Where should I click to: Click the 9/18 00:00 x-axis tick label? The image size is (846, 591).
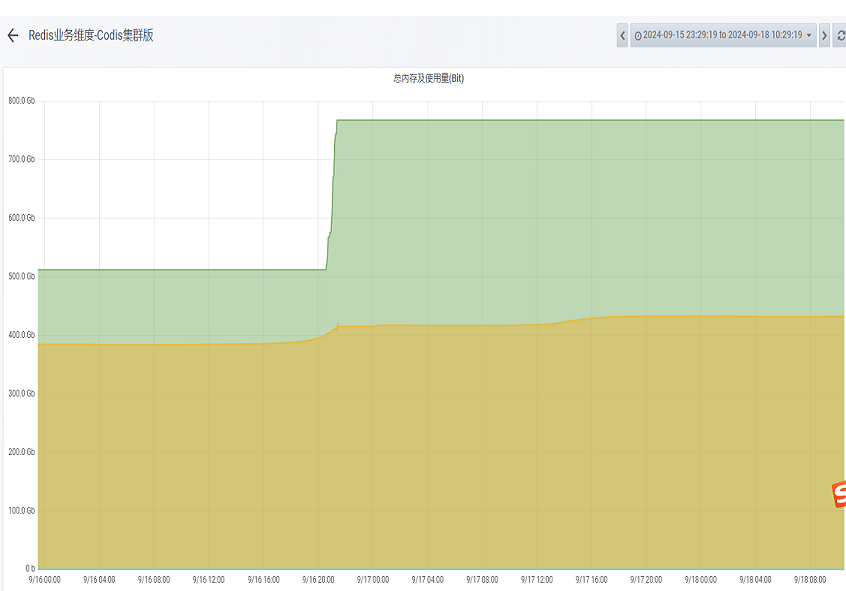click(701, 579)
